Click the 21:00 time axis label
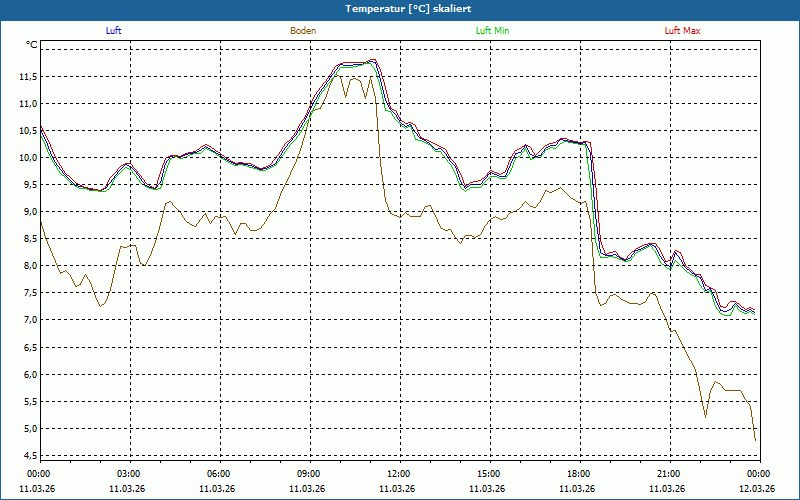The height and width of the screenshot is (500, 800). [x=669, y=474]
